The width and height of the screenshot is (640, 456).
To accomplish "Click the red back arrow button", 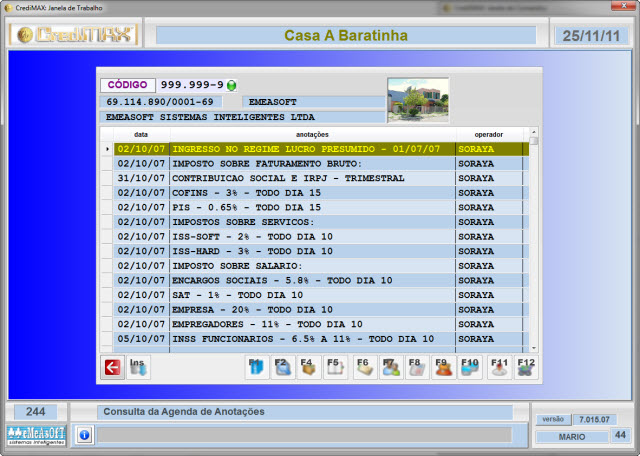I will (x=112, y=368).
